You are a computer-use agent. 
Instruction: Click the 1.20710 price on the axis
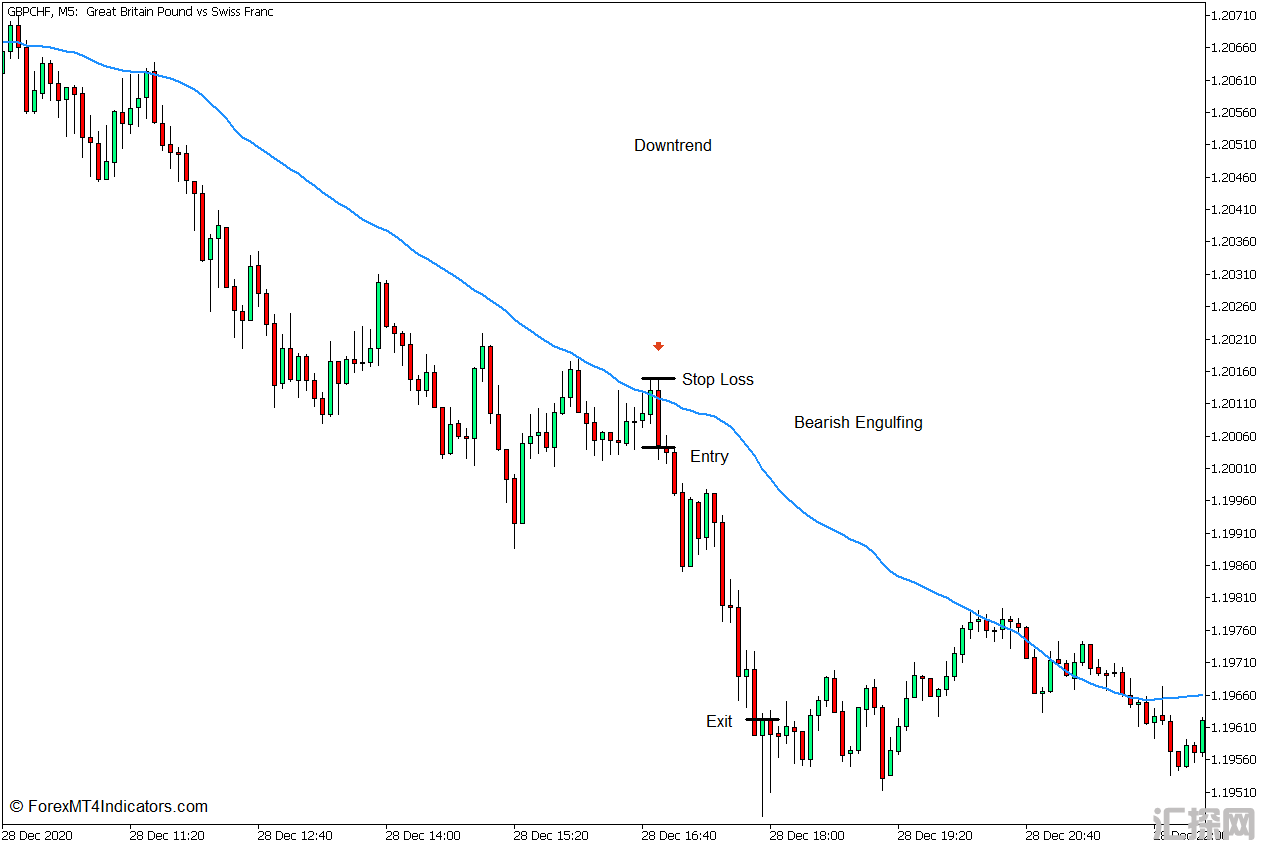(x=1233, y=15)
